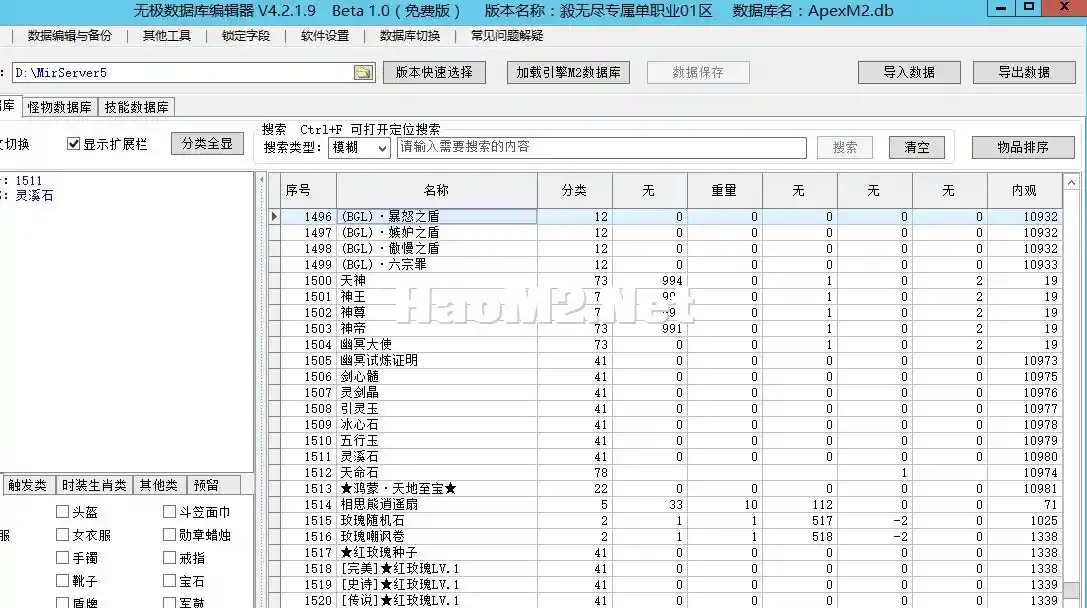Viewport: 1087px width, 608px height.
Task: Sort by 内观 column header
Action: tap(1024, 190)
